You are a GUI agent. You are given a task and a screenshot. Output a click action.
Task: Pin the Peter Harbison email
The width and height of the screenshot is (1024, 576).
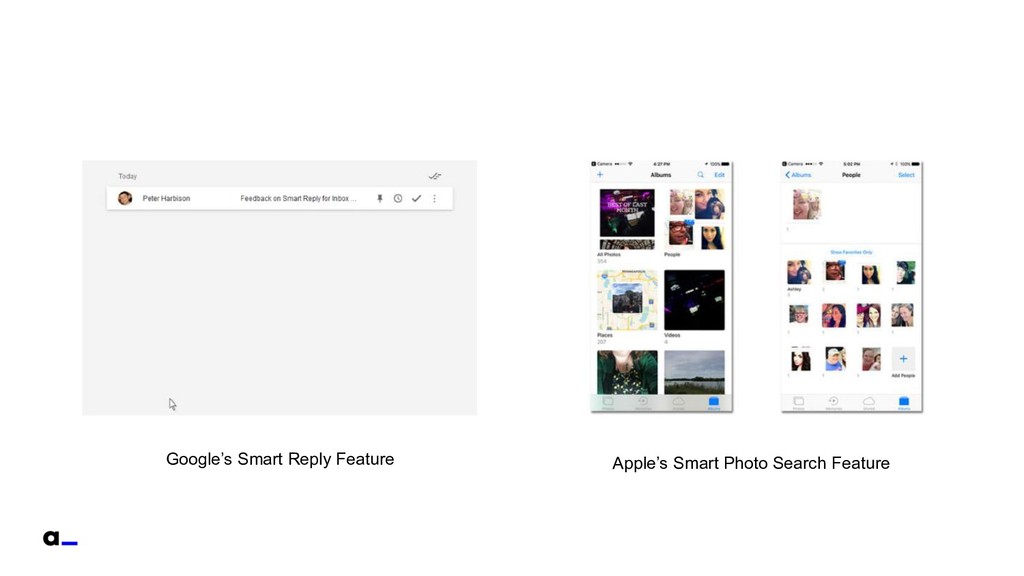tap(379, 199)
